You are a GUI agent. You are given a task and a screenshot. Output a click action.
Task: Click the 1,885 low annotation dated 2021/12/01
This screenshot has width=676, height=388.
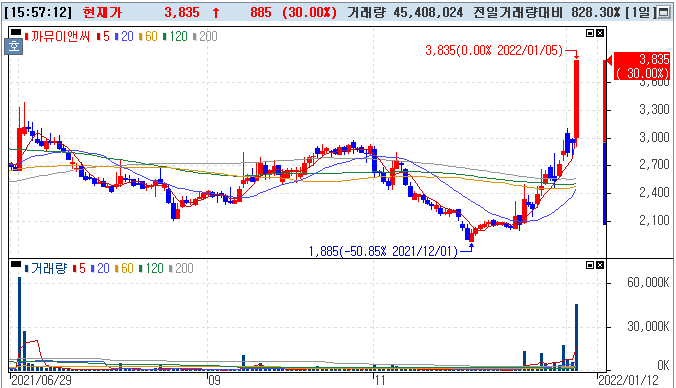[383, 251]
